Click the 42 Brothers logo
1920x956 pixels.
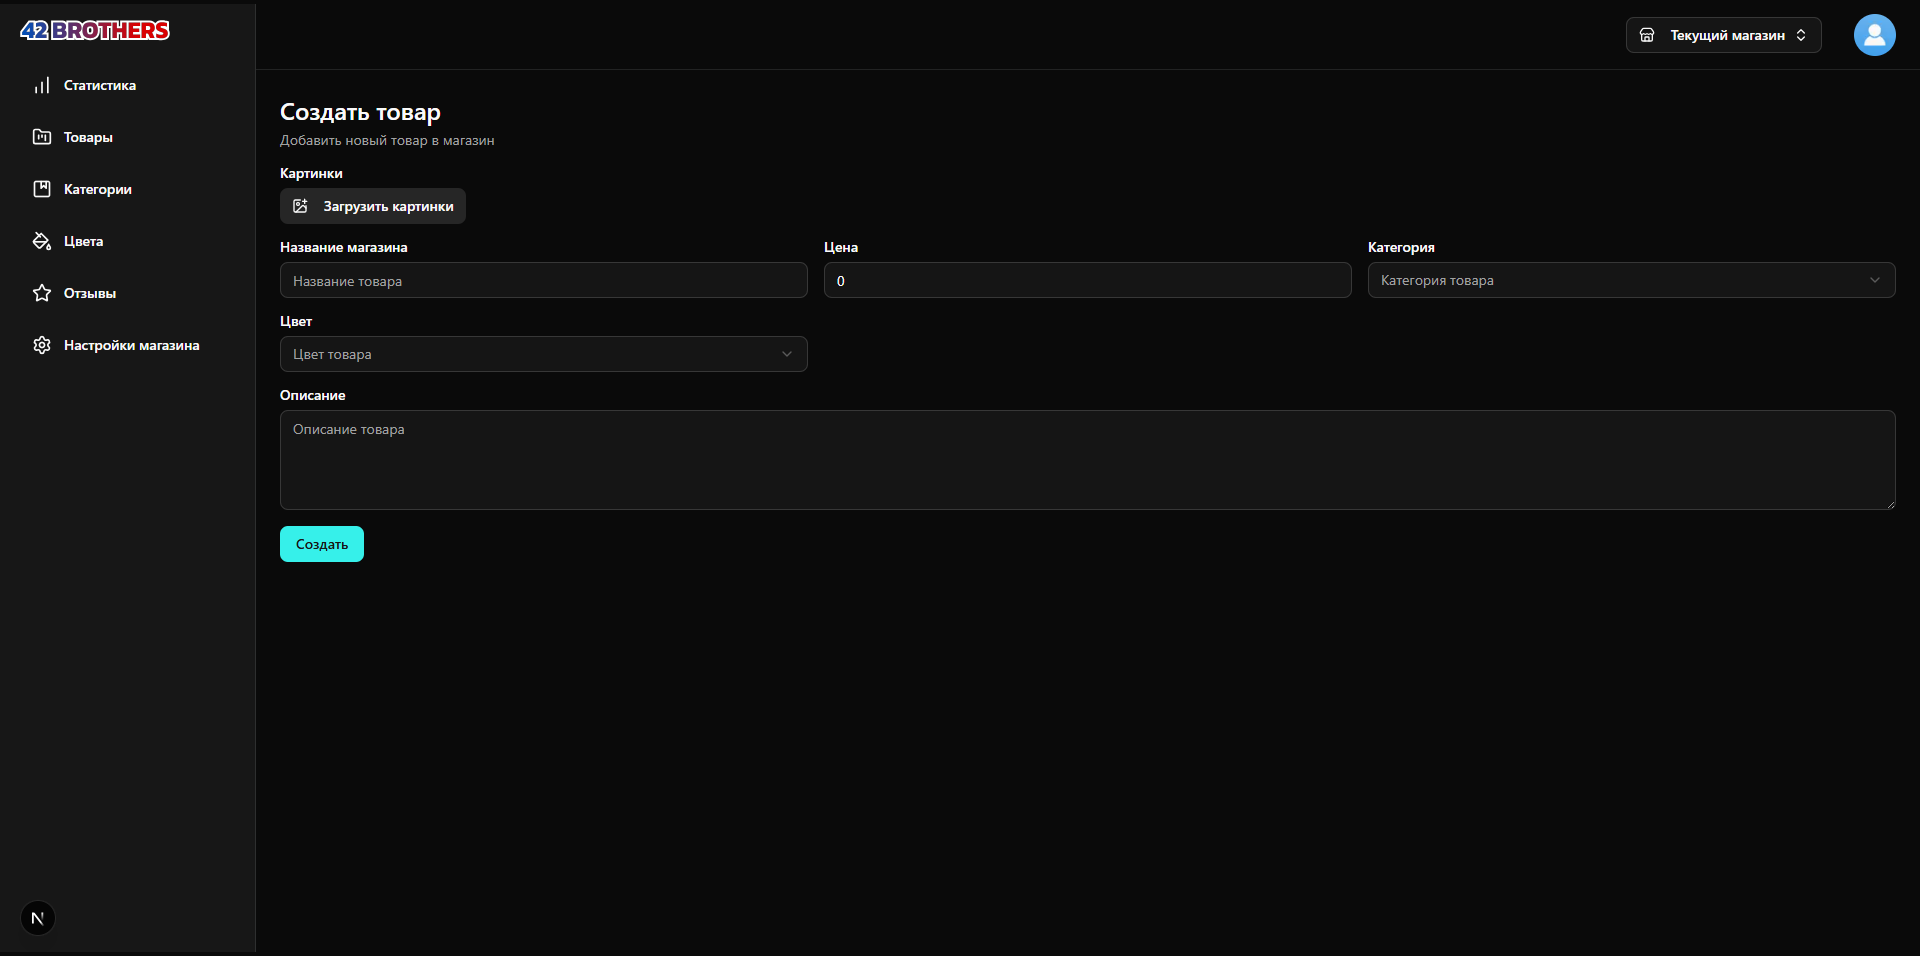95,31
